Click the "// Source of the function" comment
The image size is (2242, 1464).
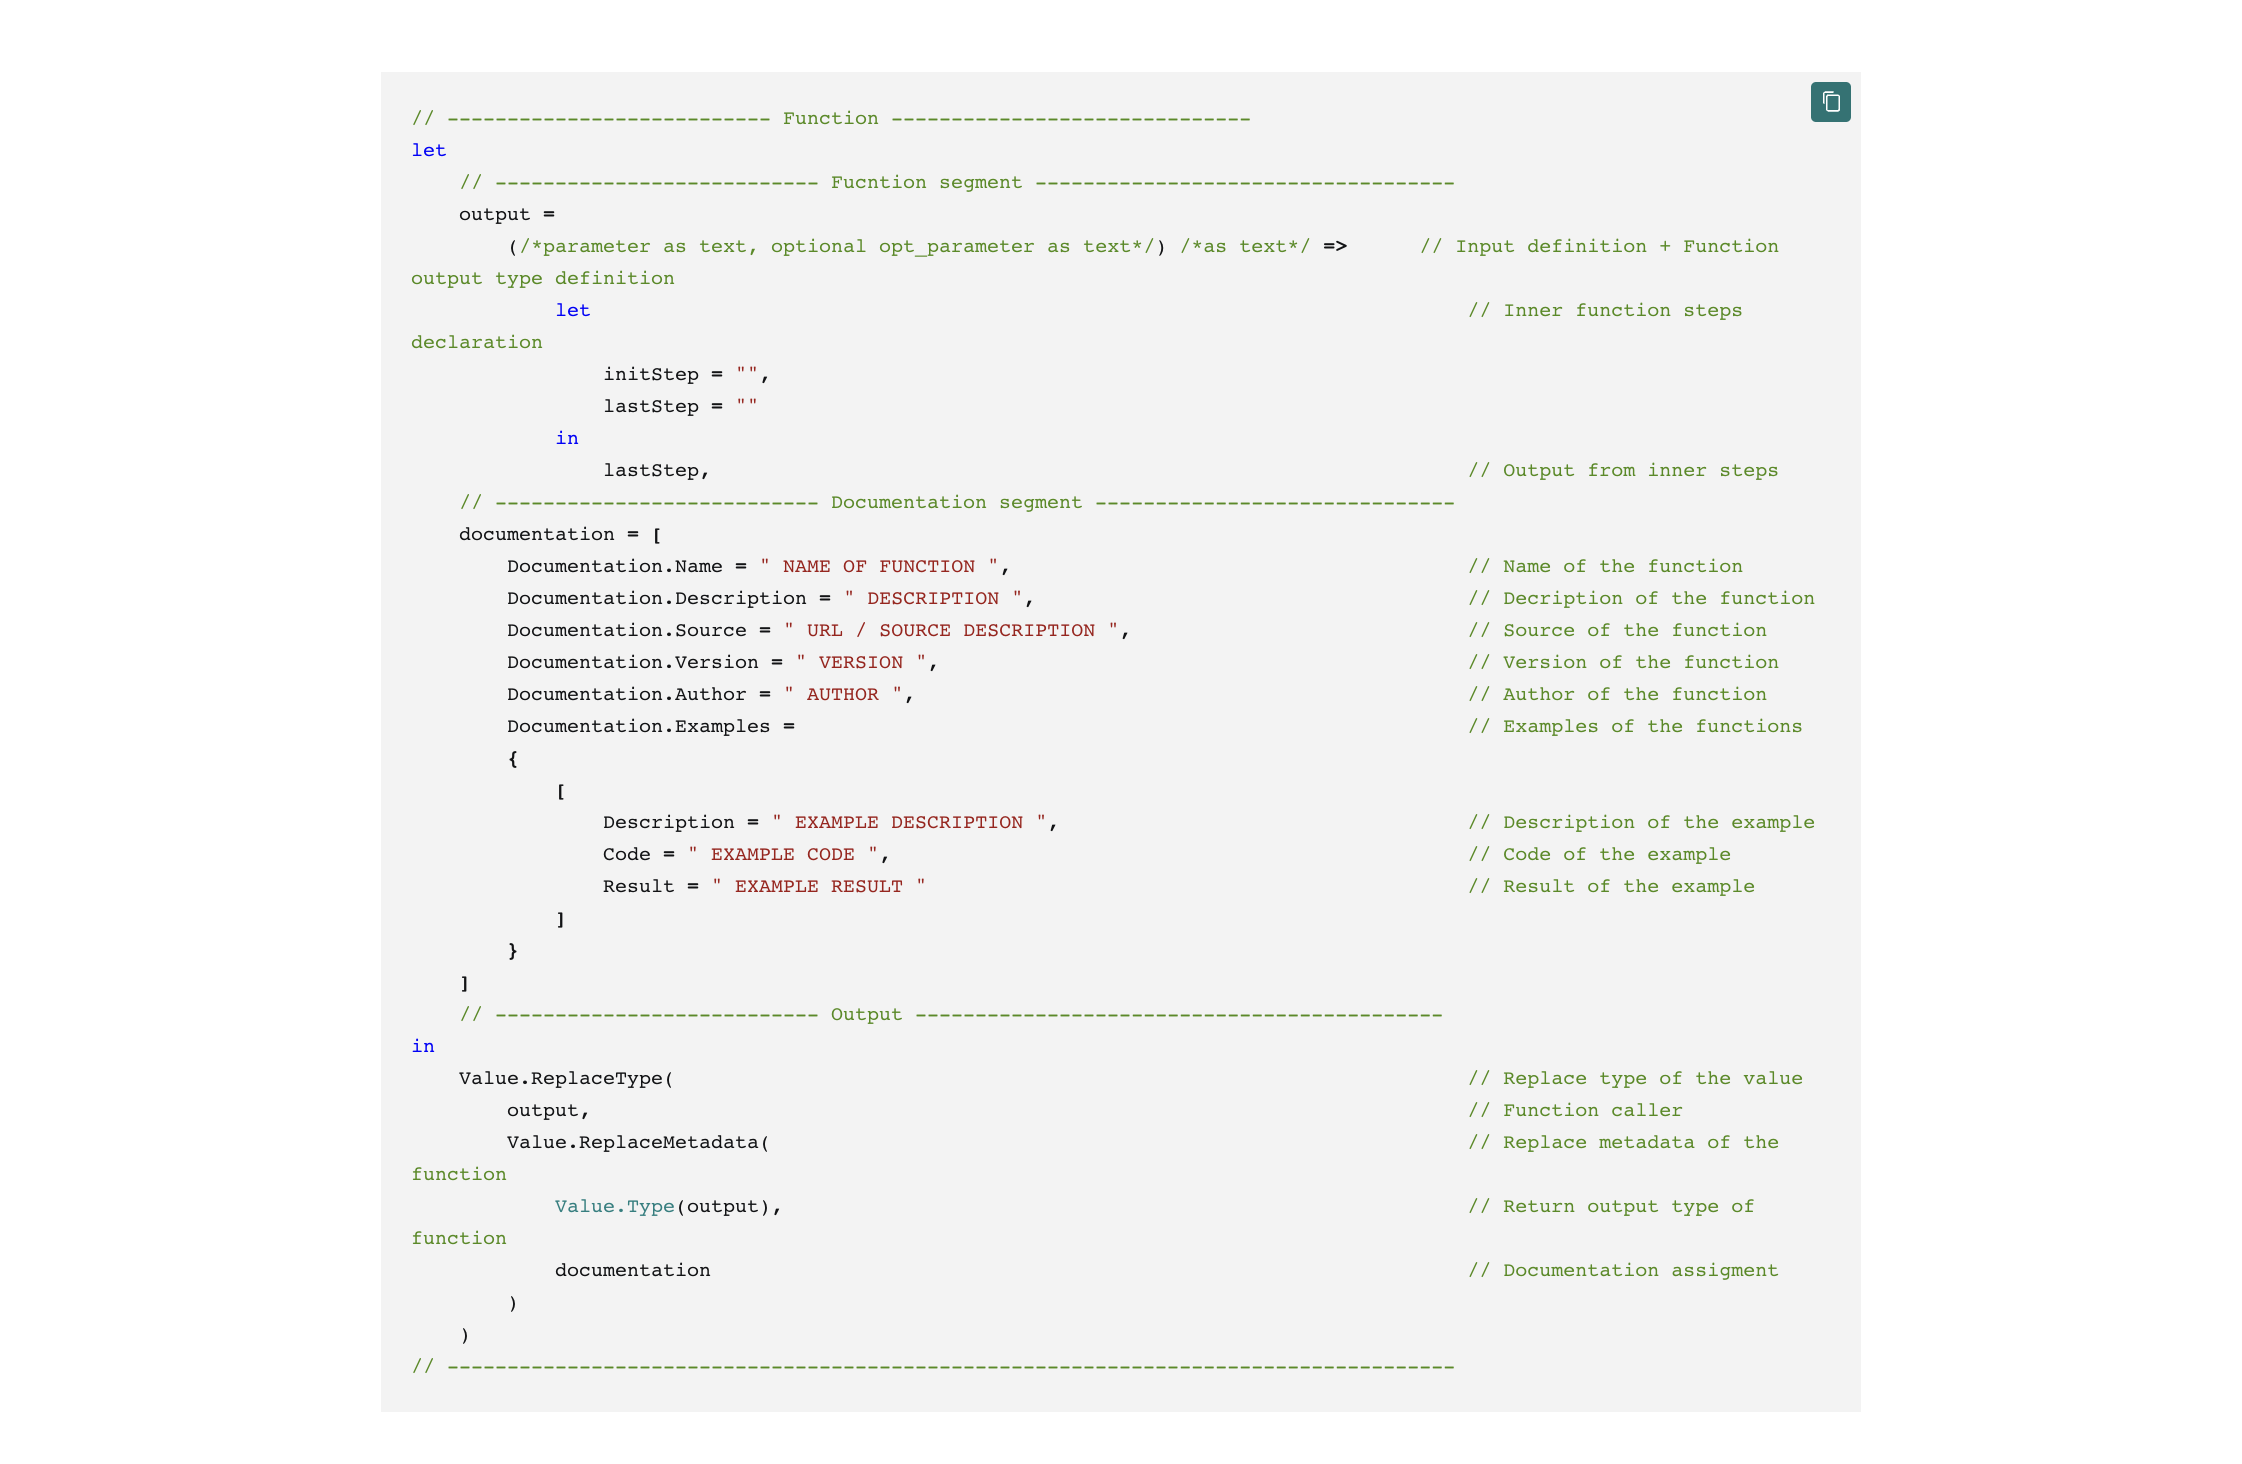(x=1617, y=630)
